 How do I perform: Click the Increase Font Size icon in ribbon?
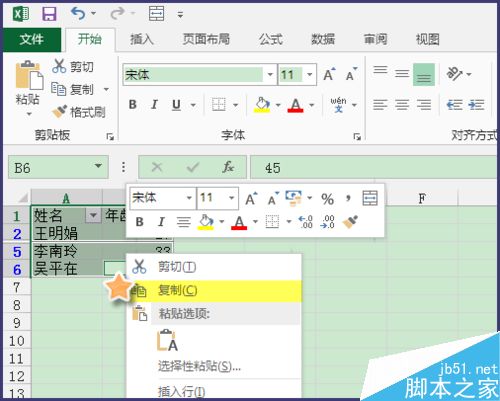[x=329, y=74]
